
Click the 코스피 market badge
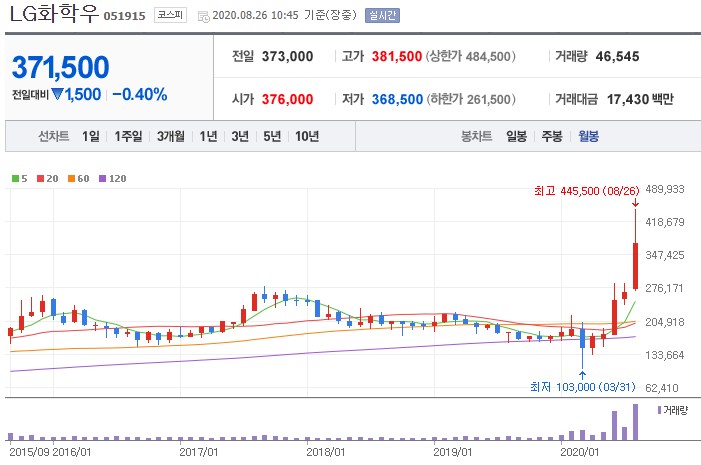pos(170,15)
